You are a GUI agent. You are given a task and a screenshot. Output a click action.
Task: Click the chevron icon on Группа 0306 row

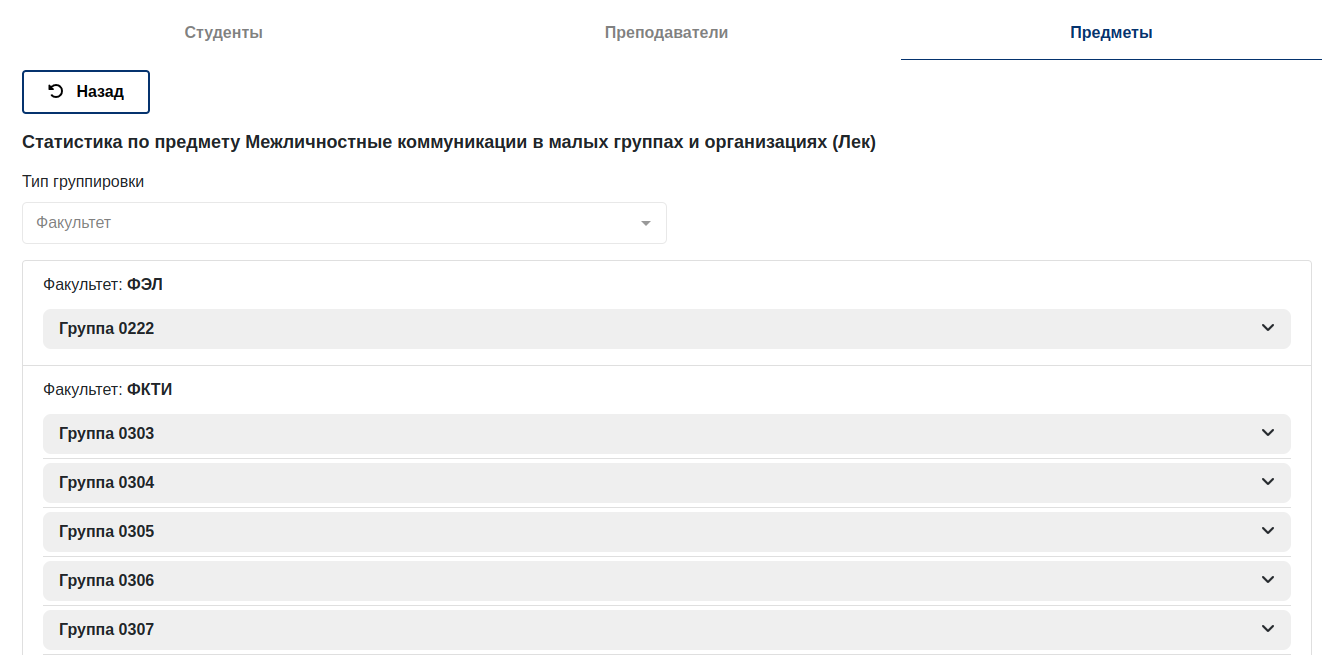[x=1268, y=580]
